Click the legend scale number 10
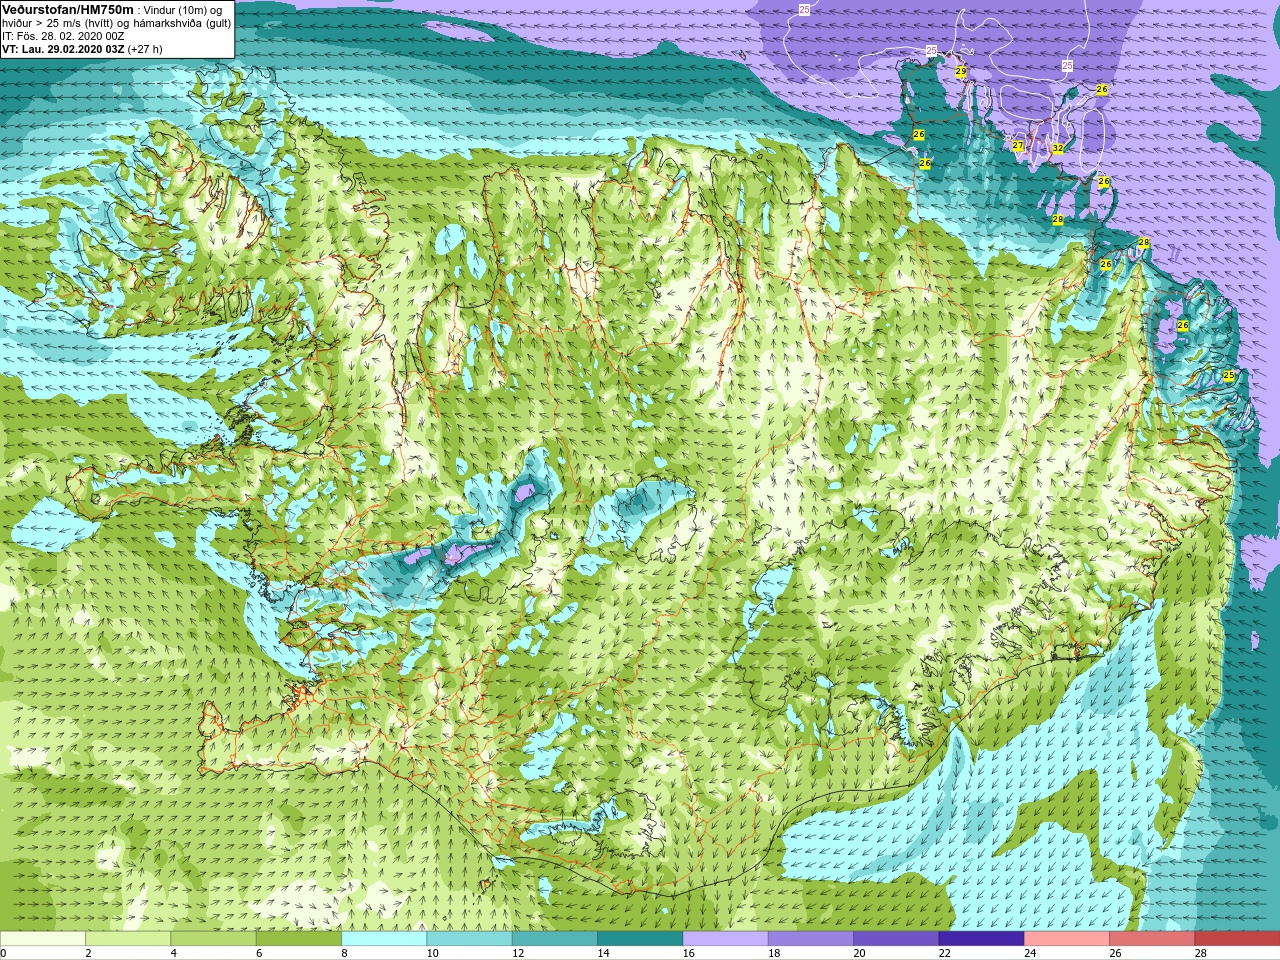This screenshot has width=1280, height=960. 433,953
